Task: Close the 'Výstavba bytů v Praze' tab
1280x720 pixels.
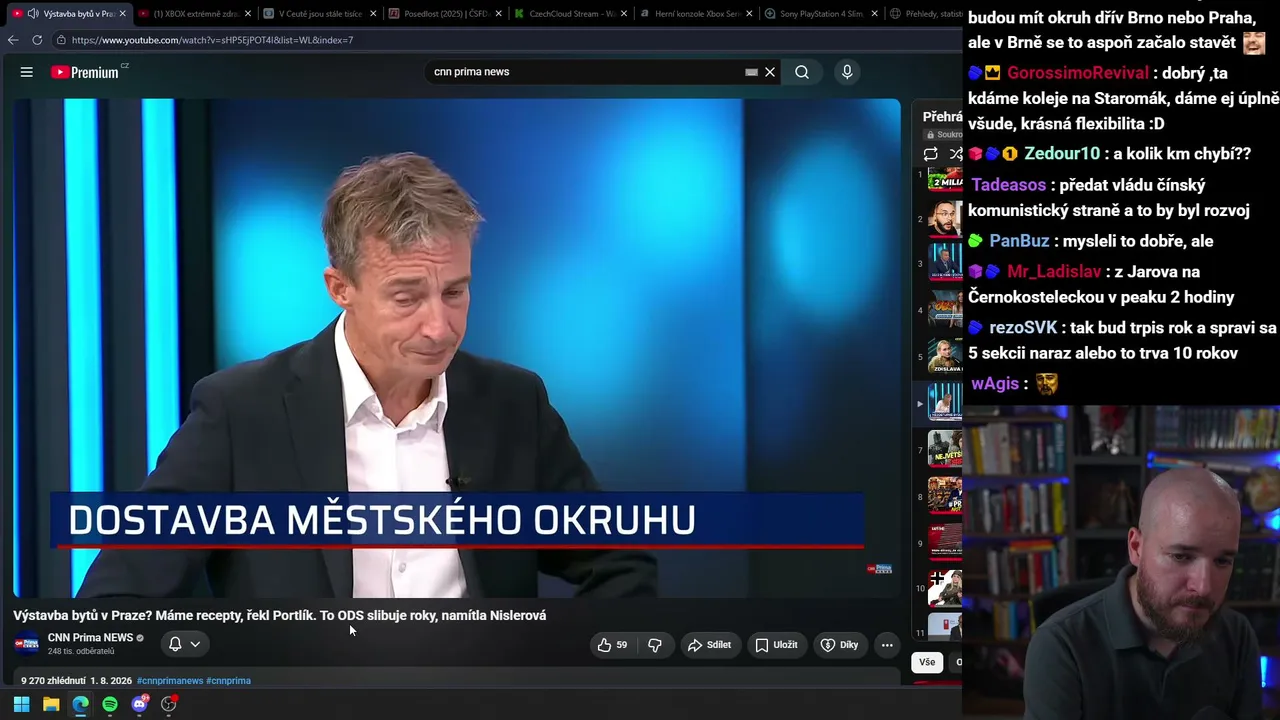Action: pyautogui.click(x=122, y=14)
